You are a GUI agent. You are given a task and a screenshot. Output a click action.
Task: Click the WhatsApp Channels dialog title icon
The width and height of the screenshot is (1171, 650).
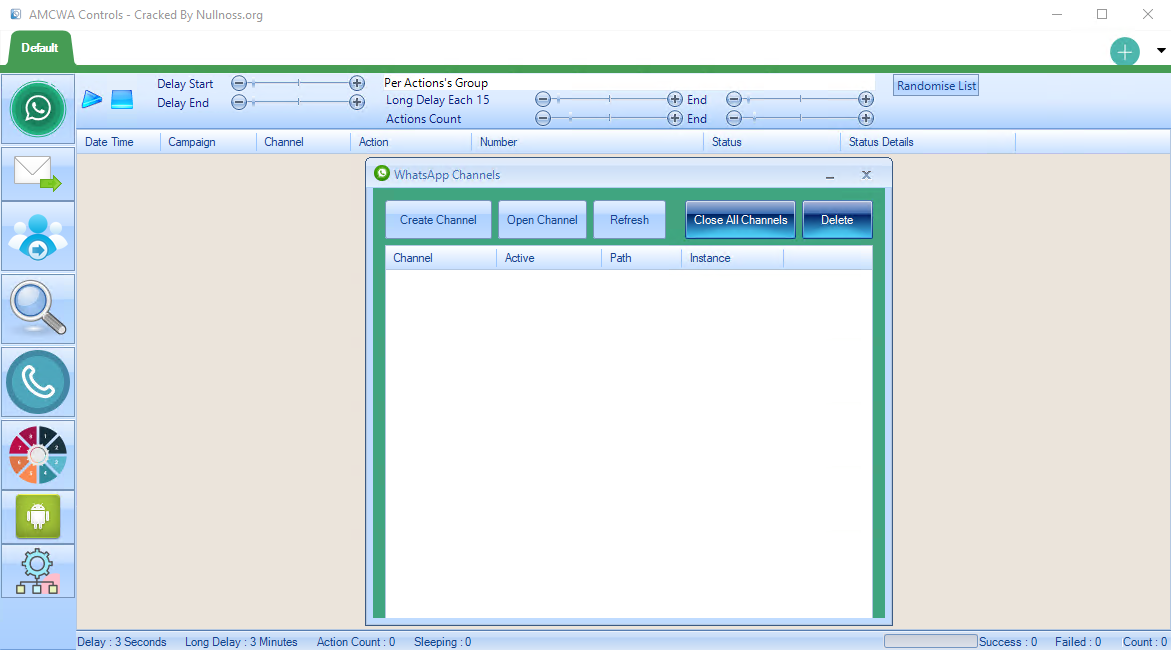(x=382, y=173)
